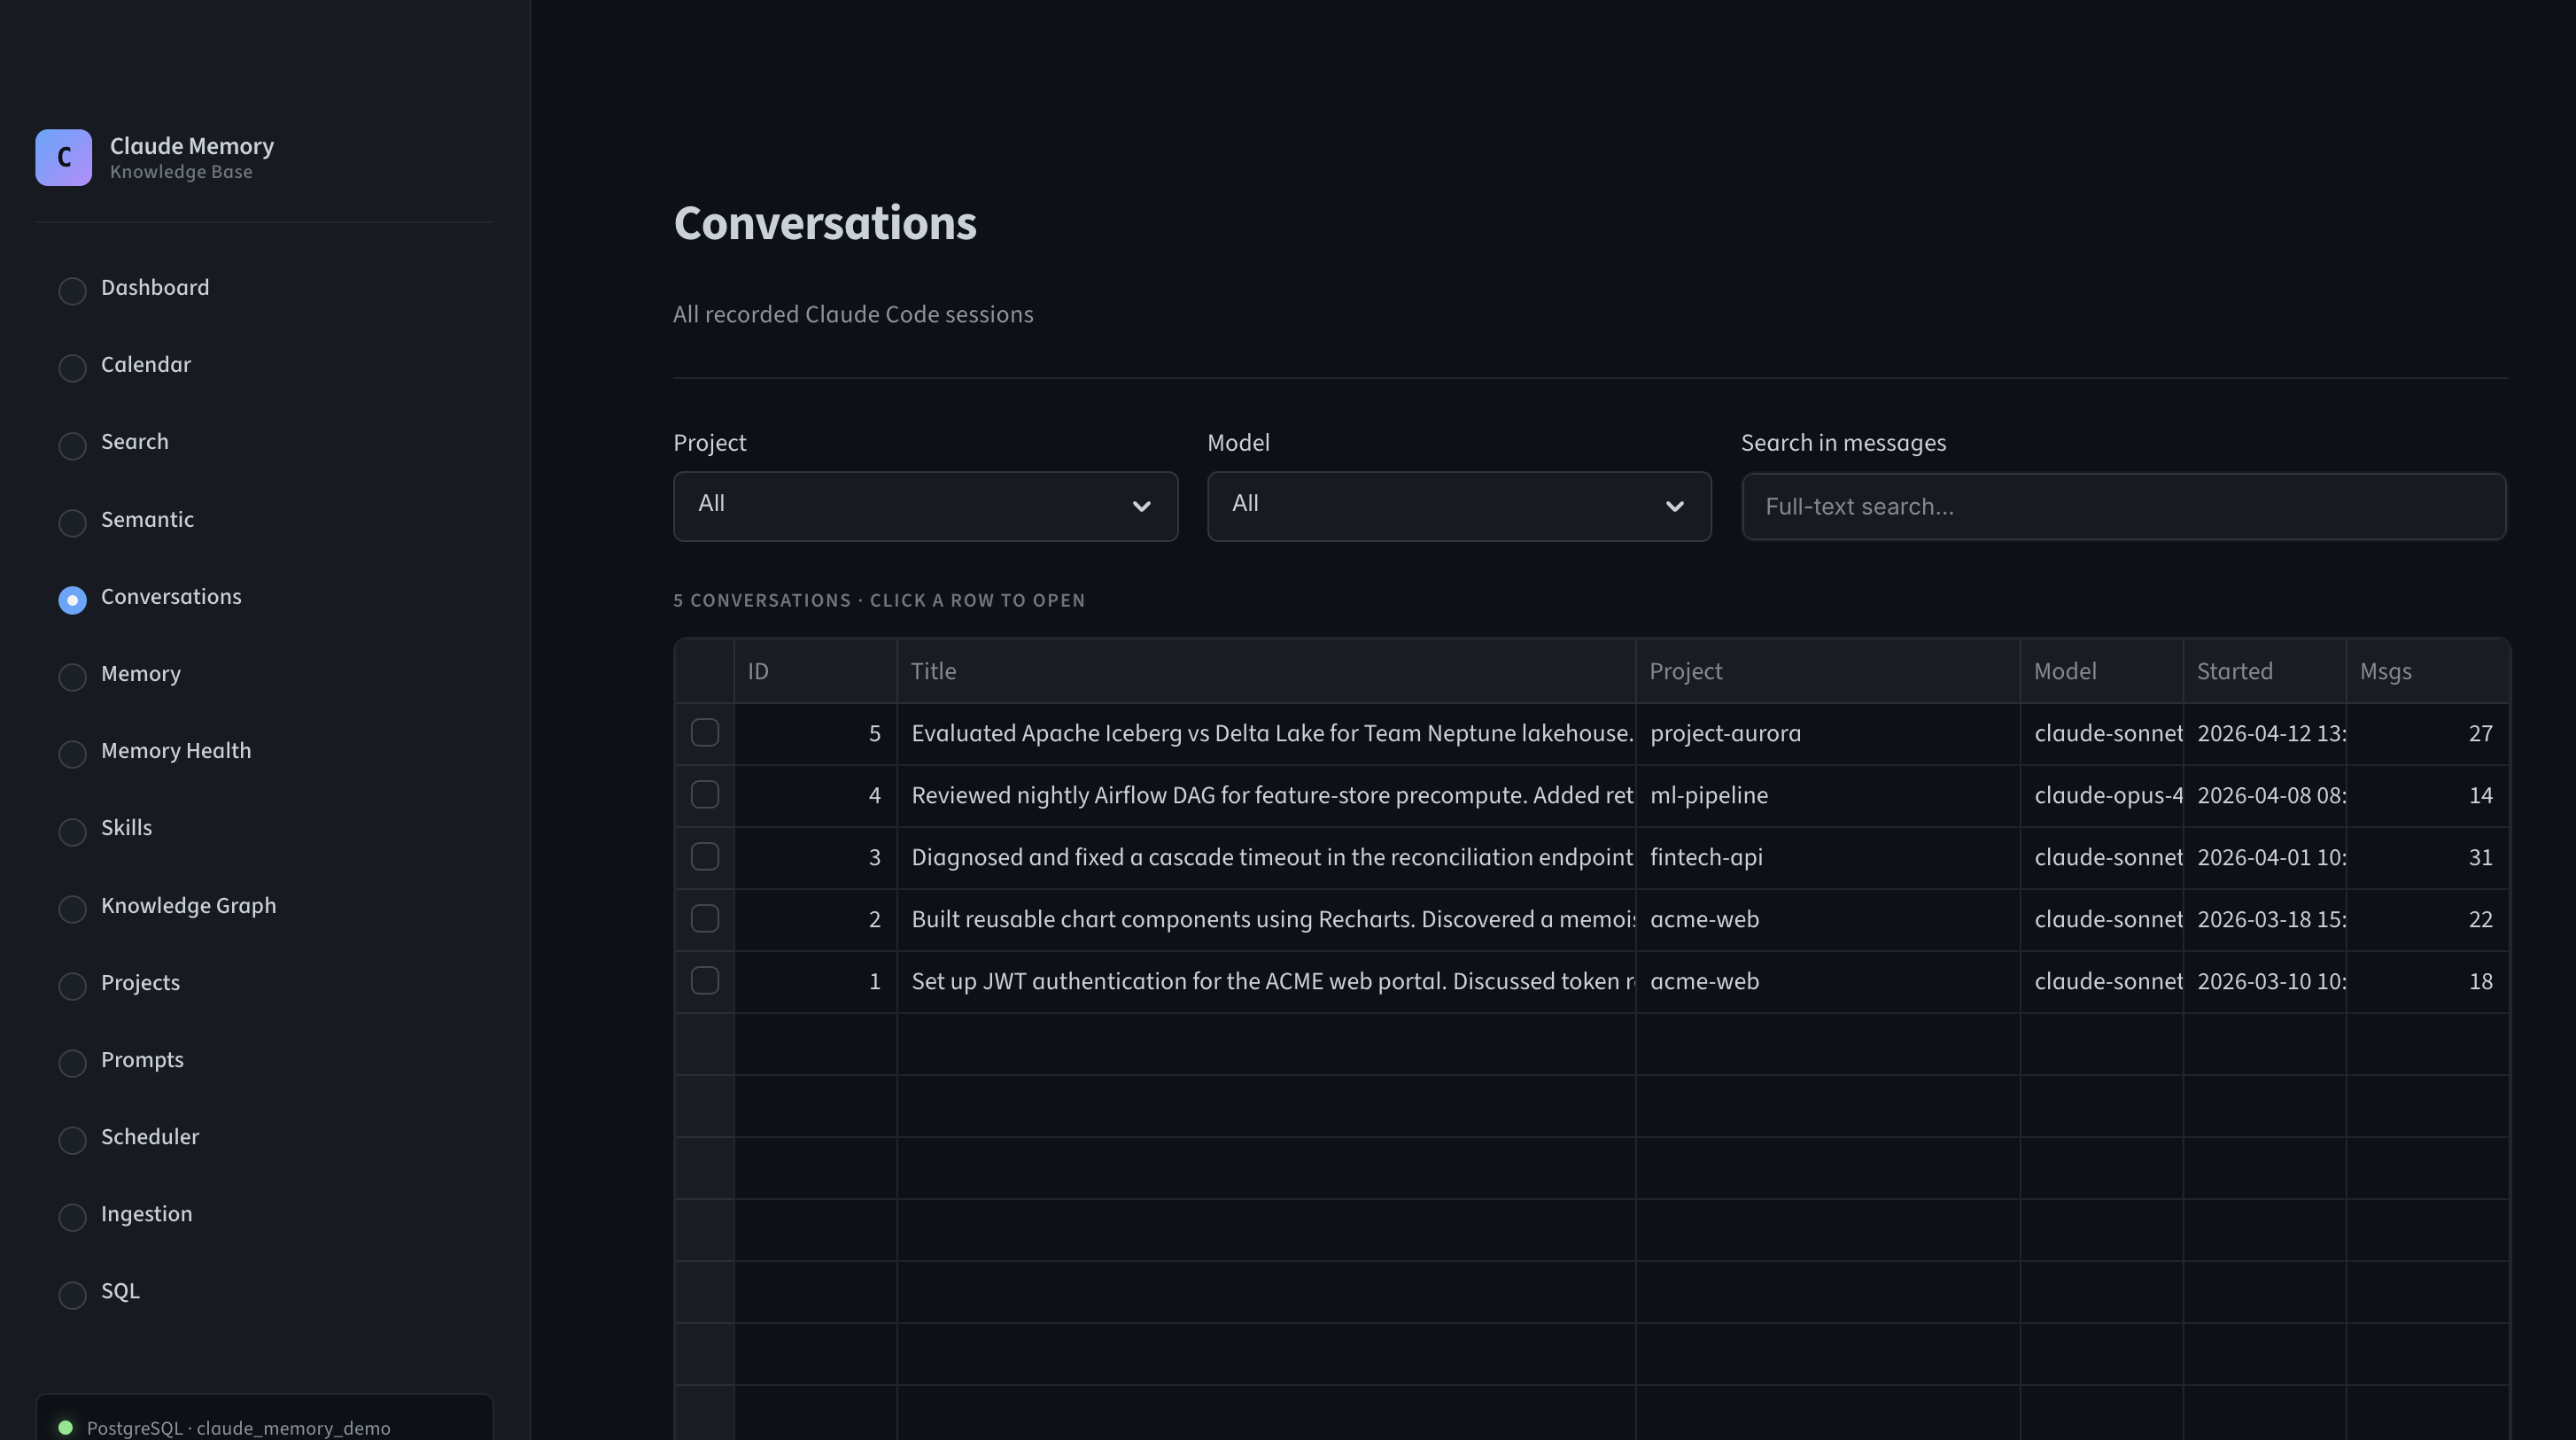The width and height of the screenshot is (2576, 1440).
Task: Click the 2026-03-10 started date cell
Action: click(2264, 982)
